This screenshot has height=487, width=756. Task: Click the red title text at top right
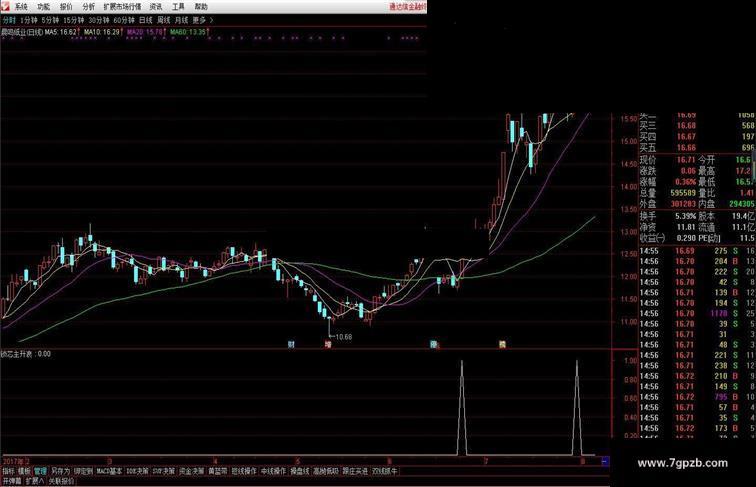click(x=408, y=7)
